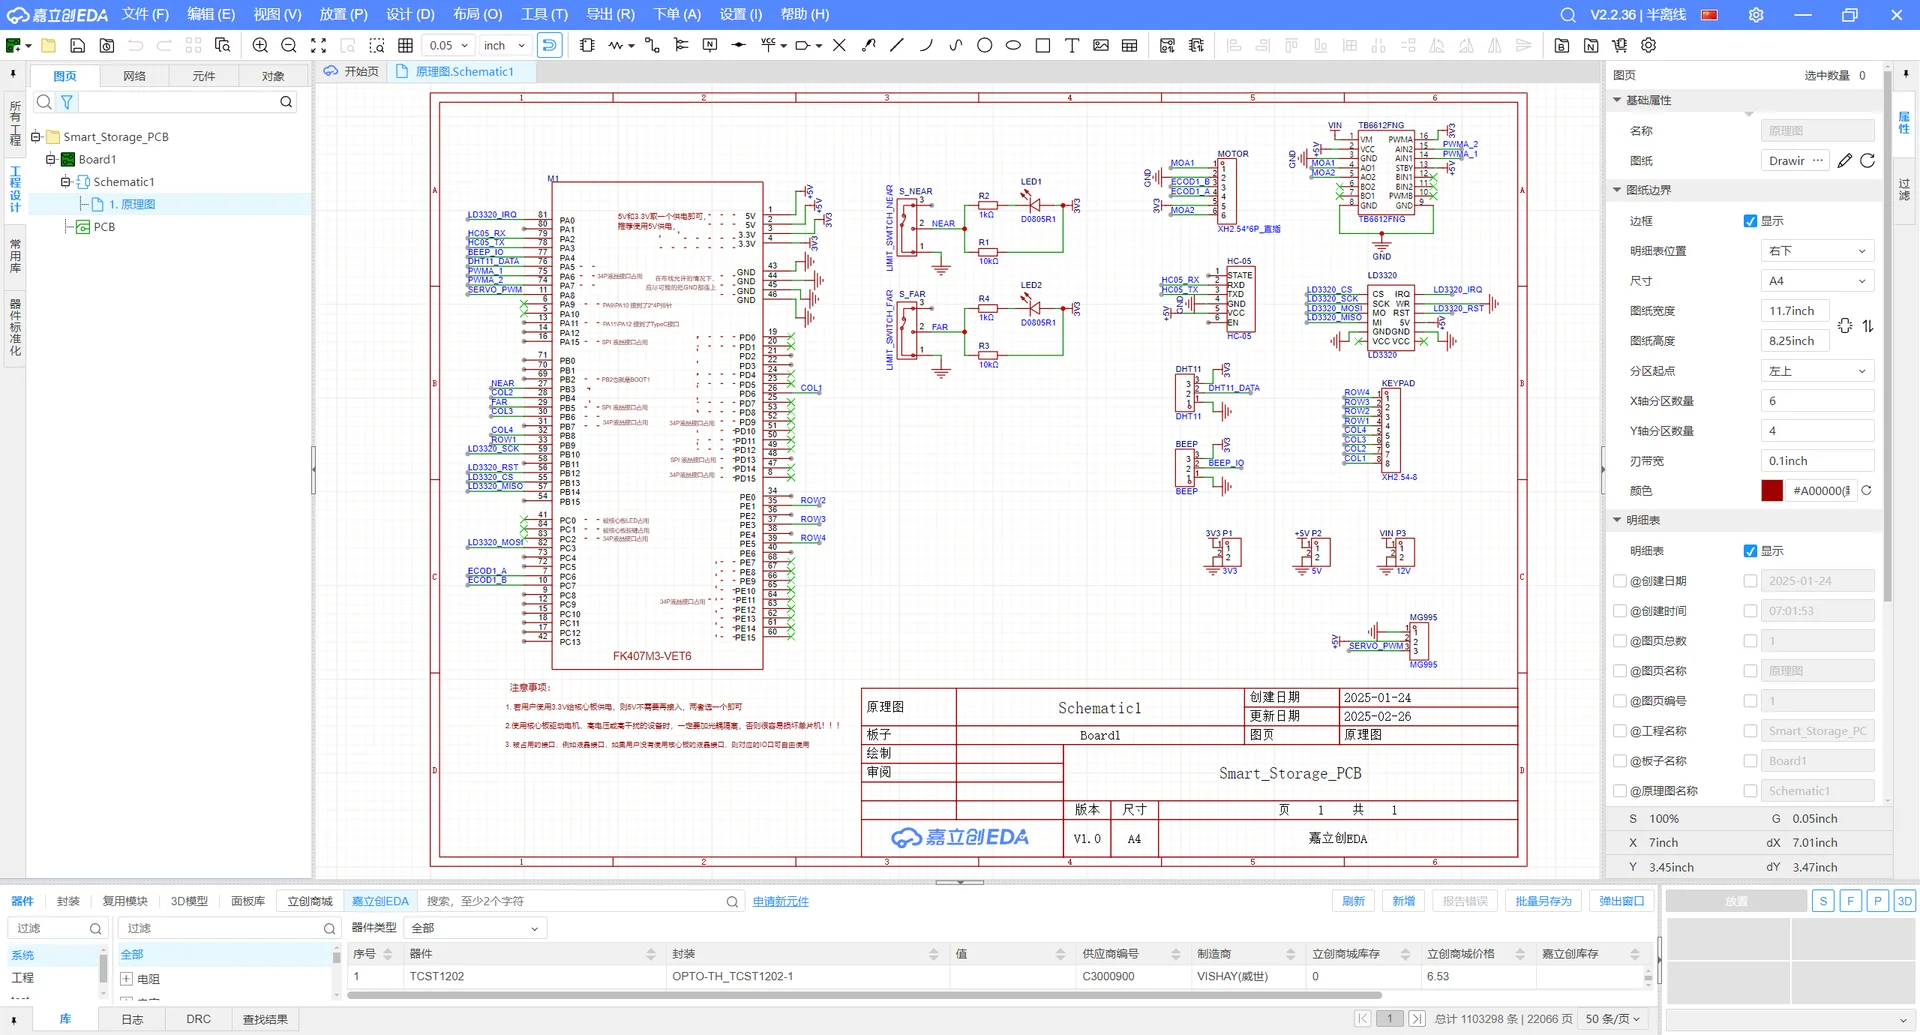Place a VCC power flag
This screenshot has height=1035, width=1920.
pyautogui.click(x=767, y=45)
